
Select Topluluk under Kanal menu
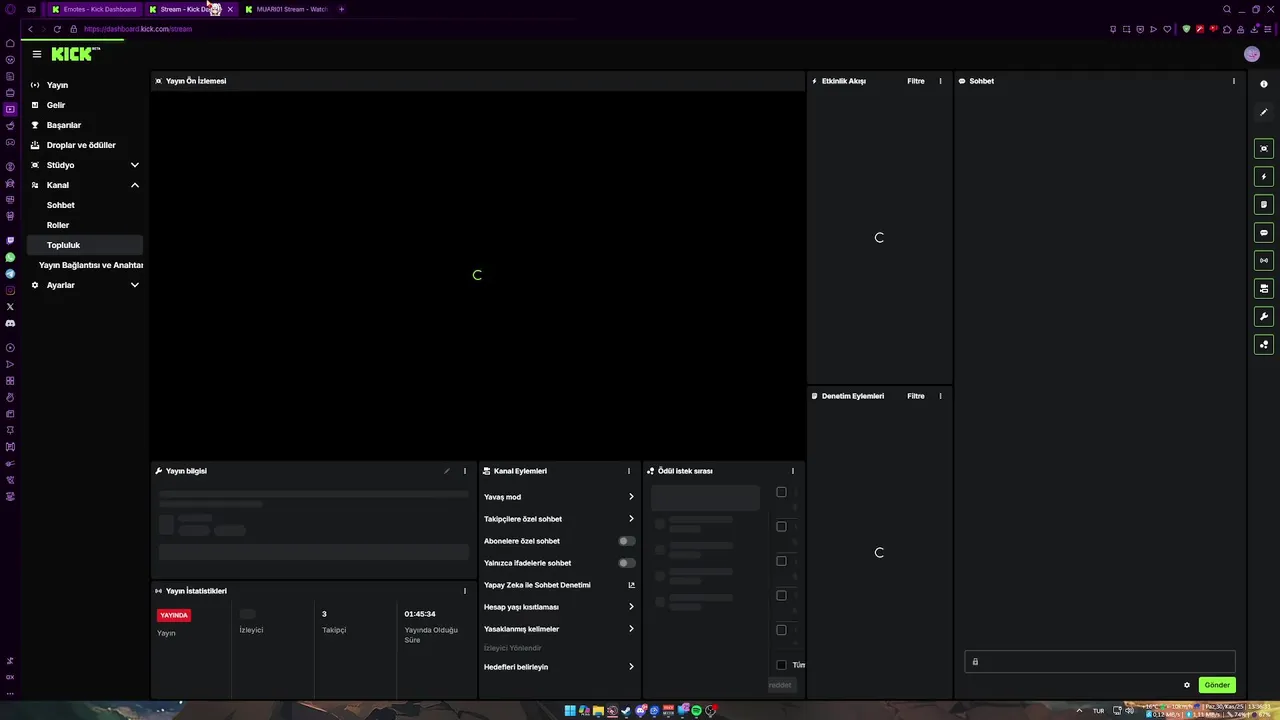coord(85,245)
